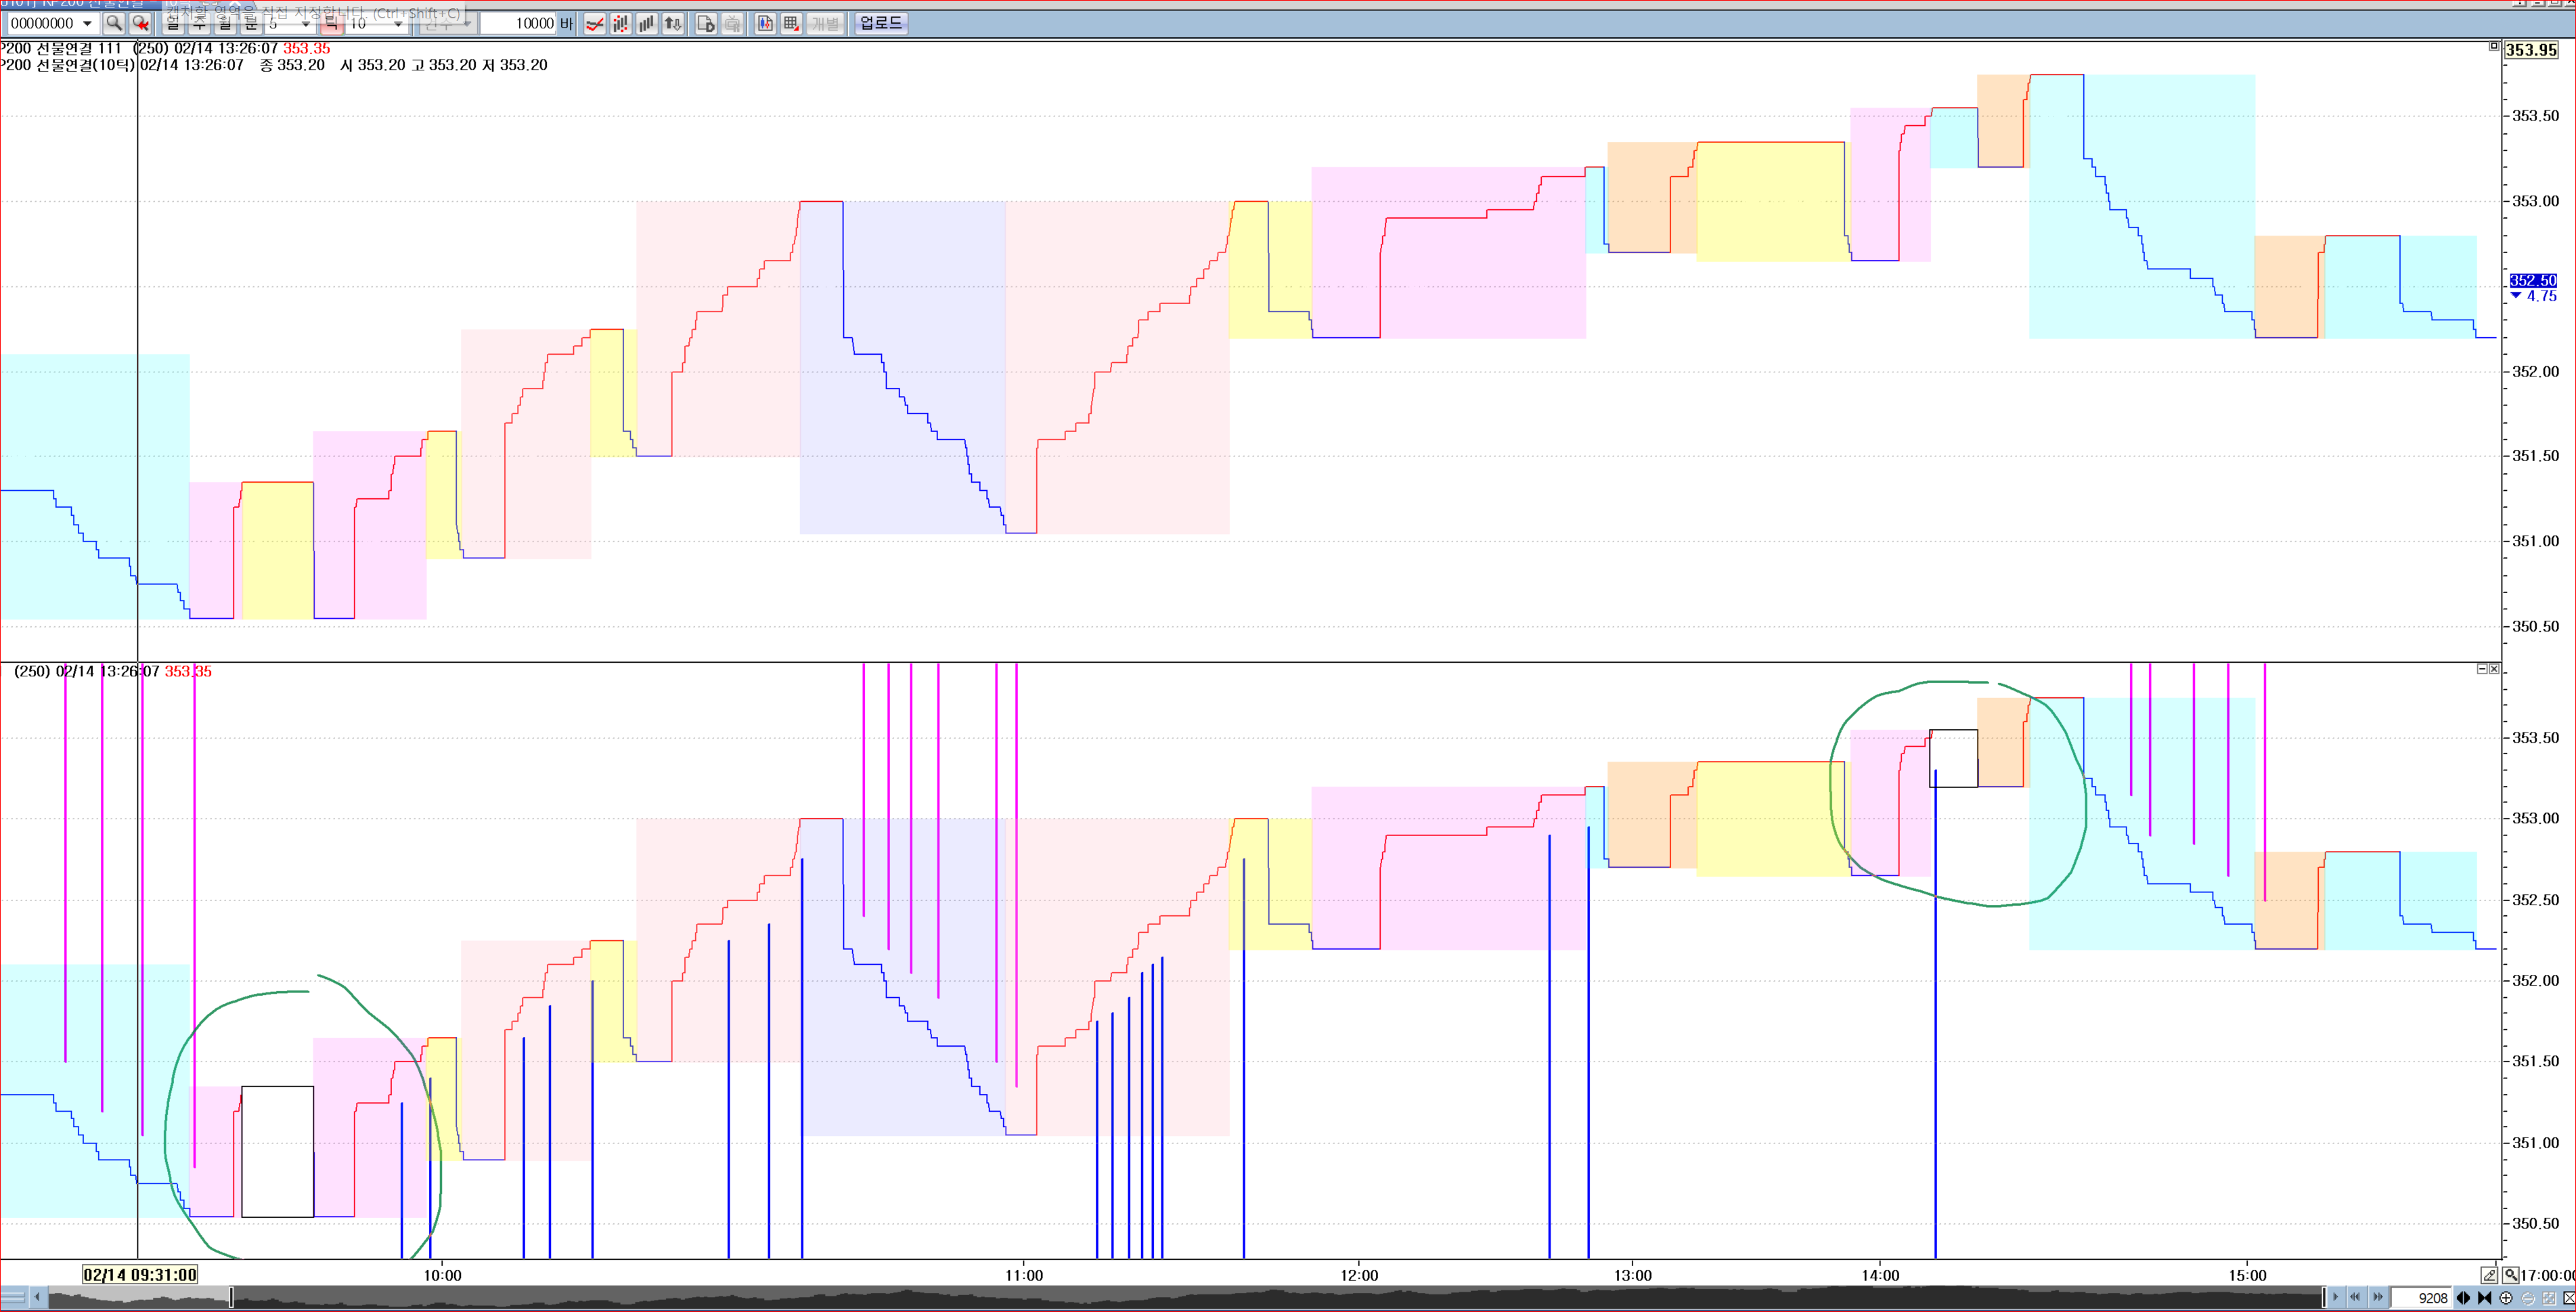Click the magnifier search icon beside the code box
Image resolution: width=2576 pixels, height=1312 pixels.
[x=114, y=23]
